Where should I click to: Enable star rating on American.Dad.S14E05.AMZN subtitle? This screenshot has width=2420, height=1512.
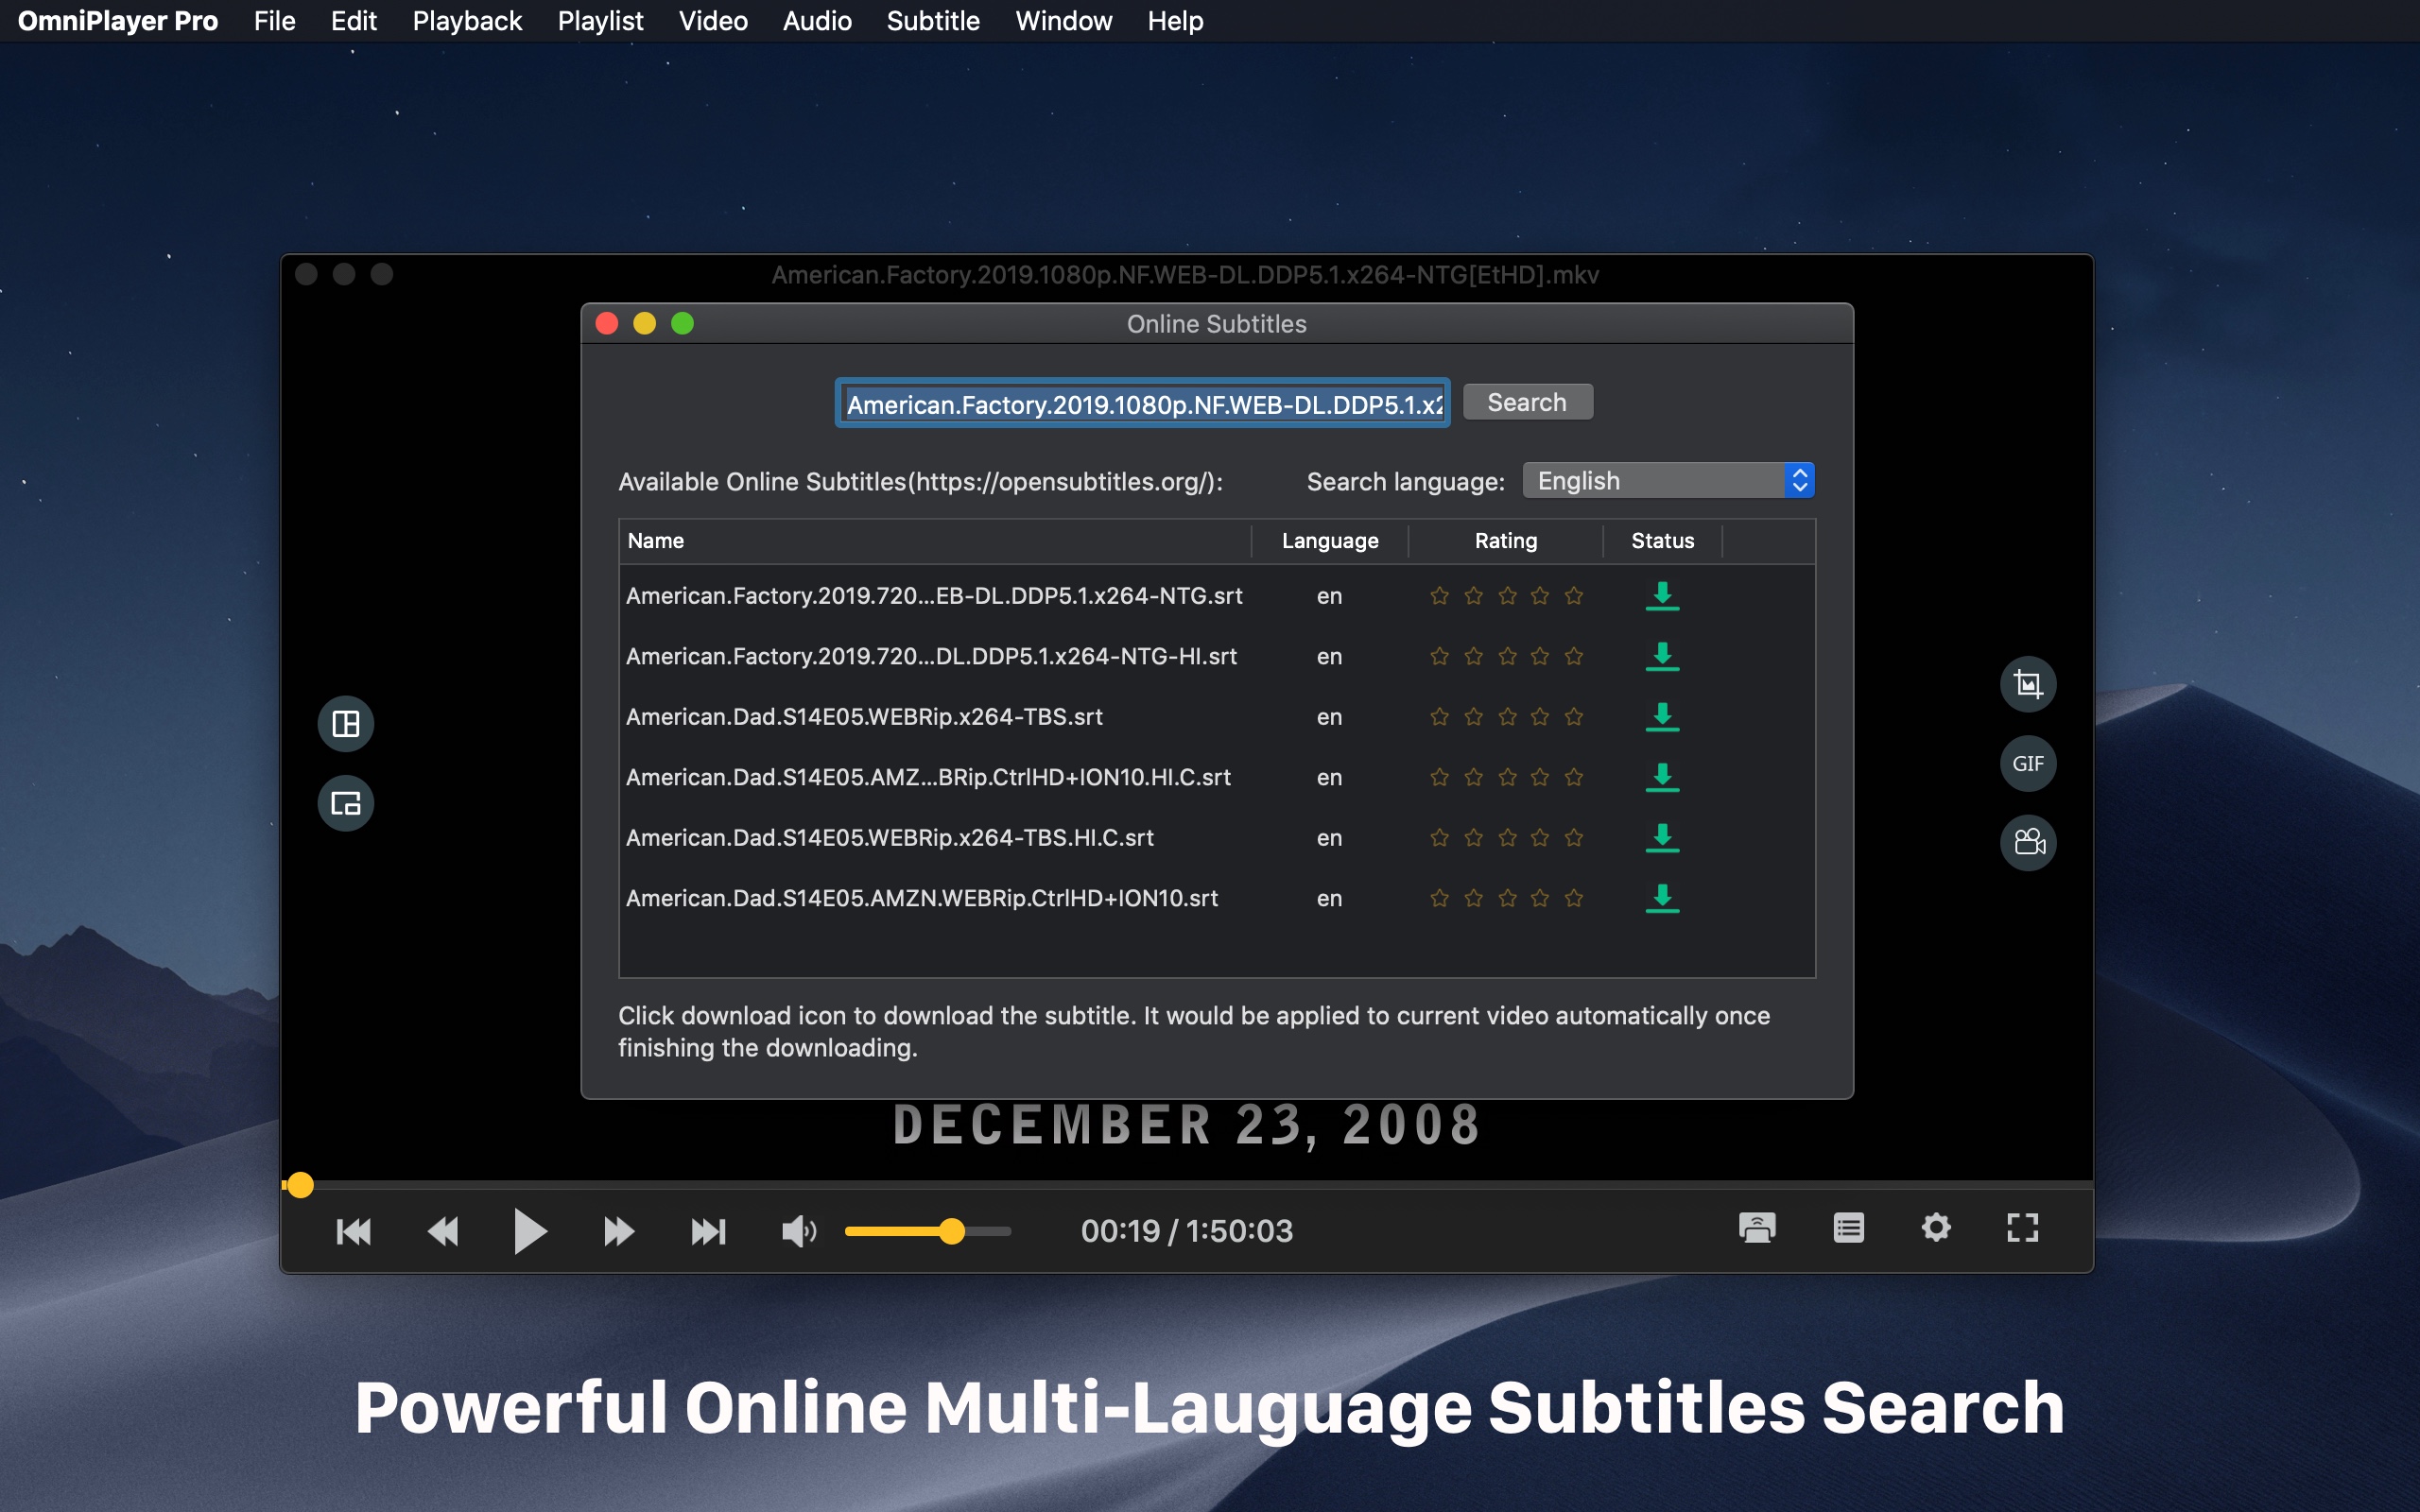1439,899
